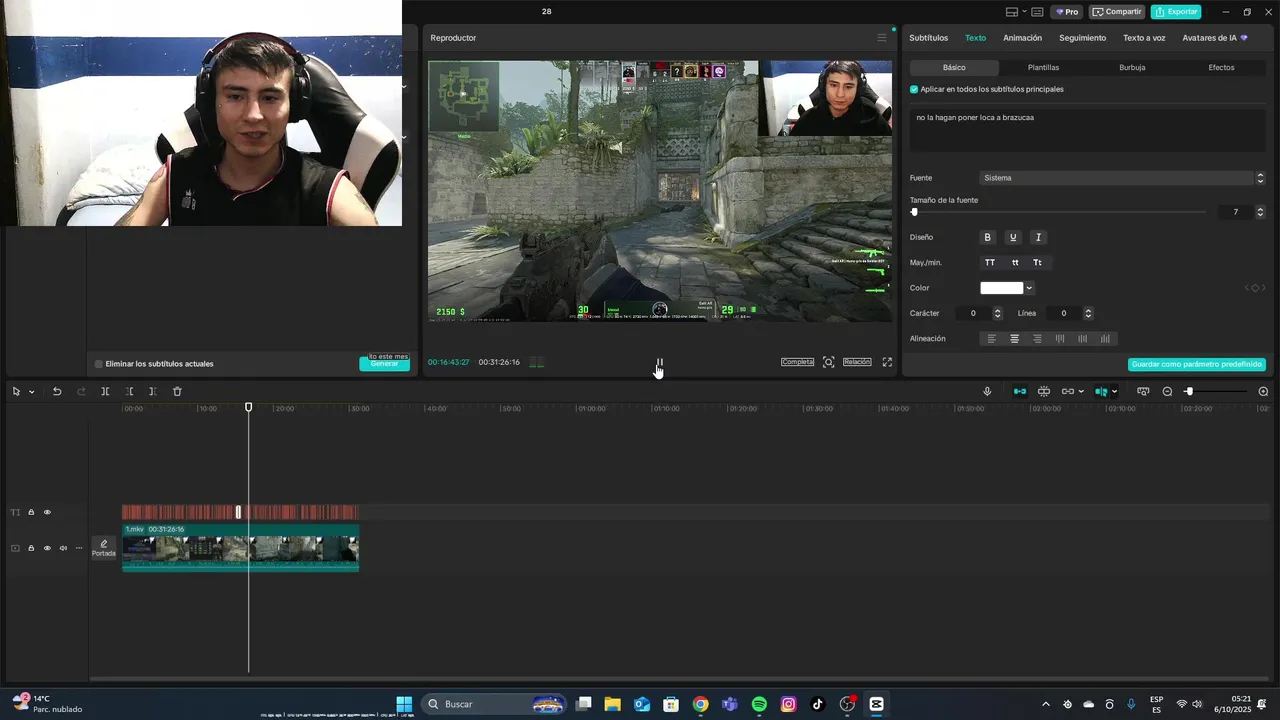Click the Portada cover button

pyautogui.click(x=104, y=548)
